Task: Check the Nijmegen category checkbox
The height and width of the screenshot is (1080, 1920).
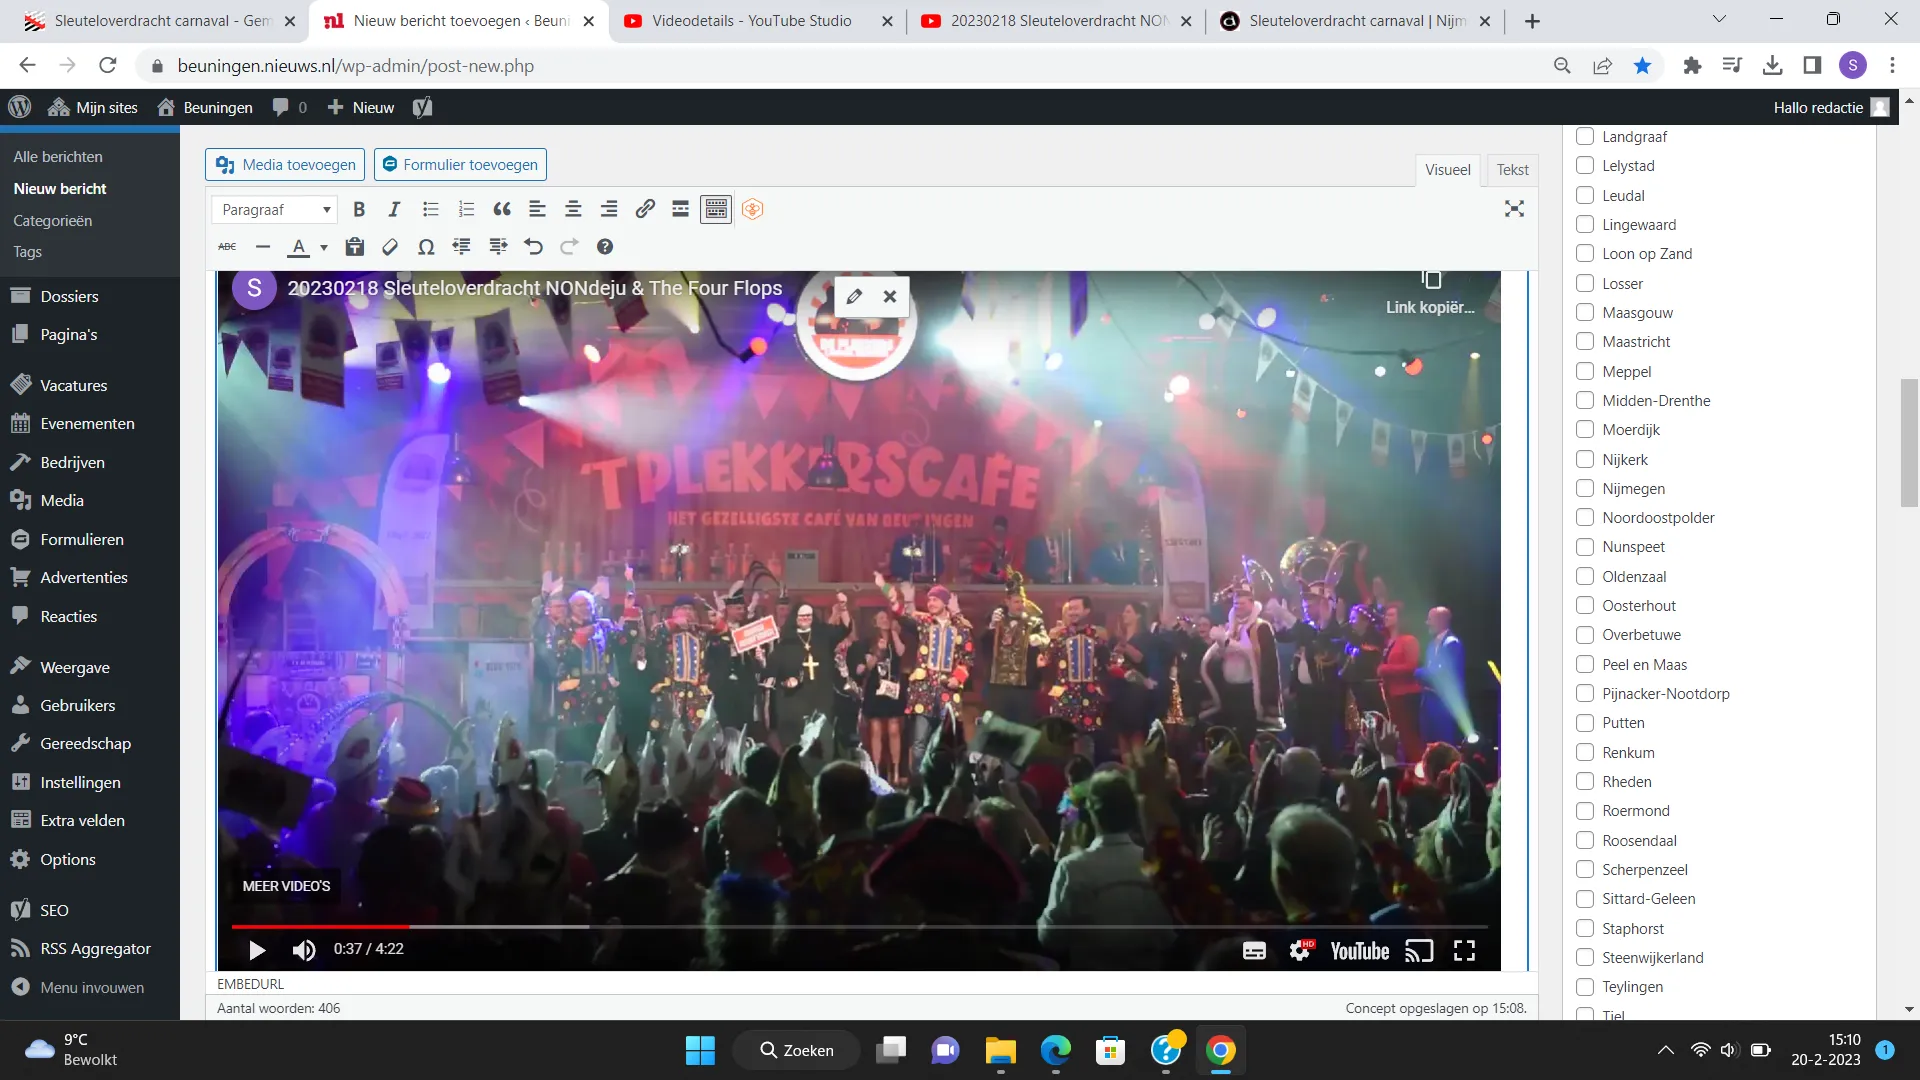Action: pyautogui.click(x=1585, y=489)
